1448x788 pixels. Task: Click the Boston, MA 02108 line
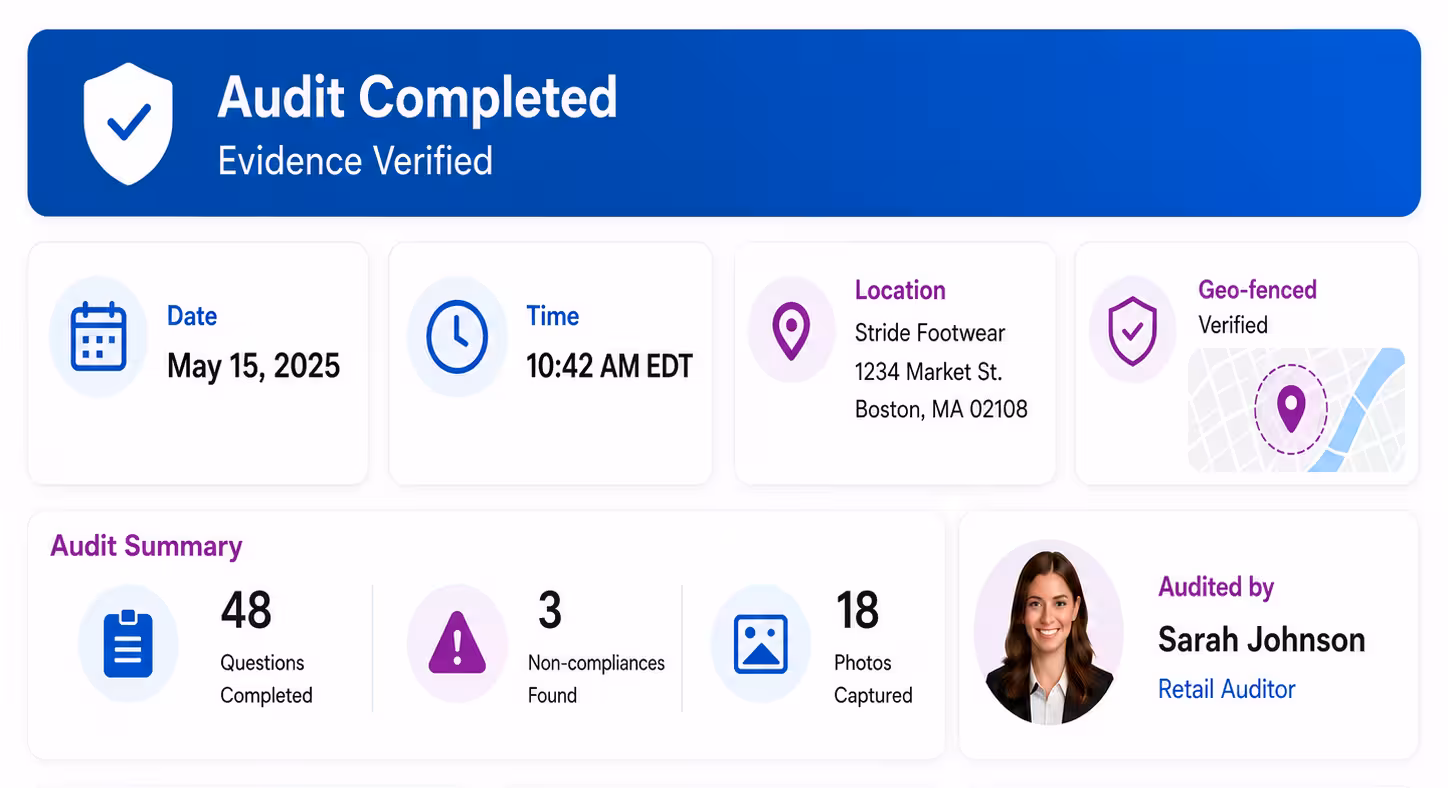[x=941, y=410]
